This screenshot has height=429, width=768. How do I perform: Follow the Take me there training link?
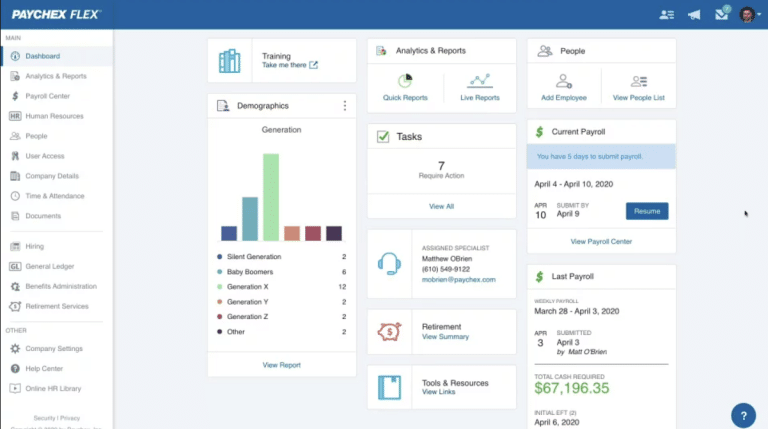pos(289,65)
